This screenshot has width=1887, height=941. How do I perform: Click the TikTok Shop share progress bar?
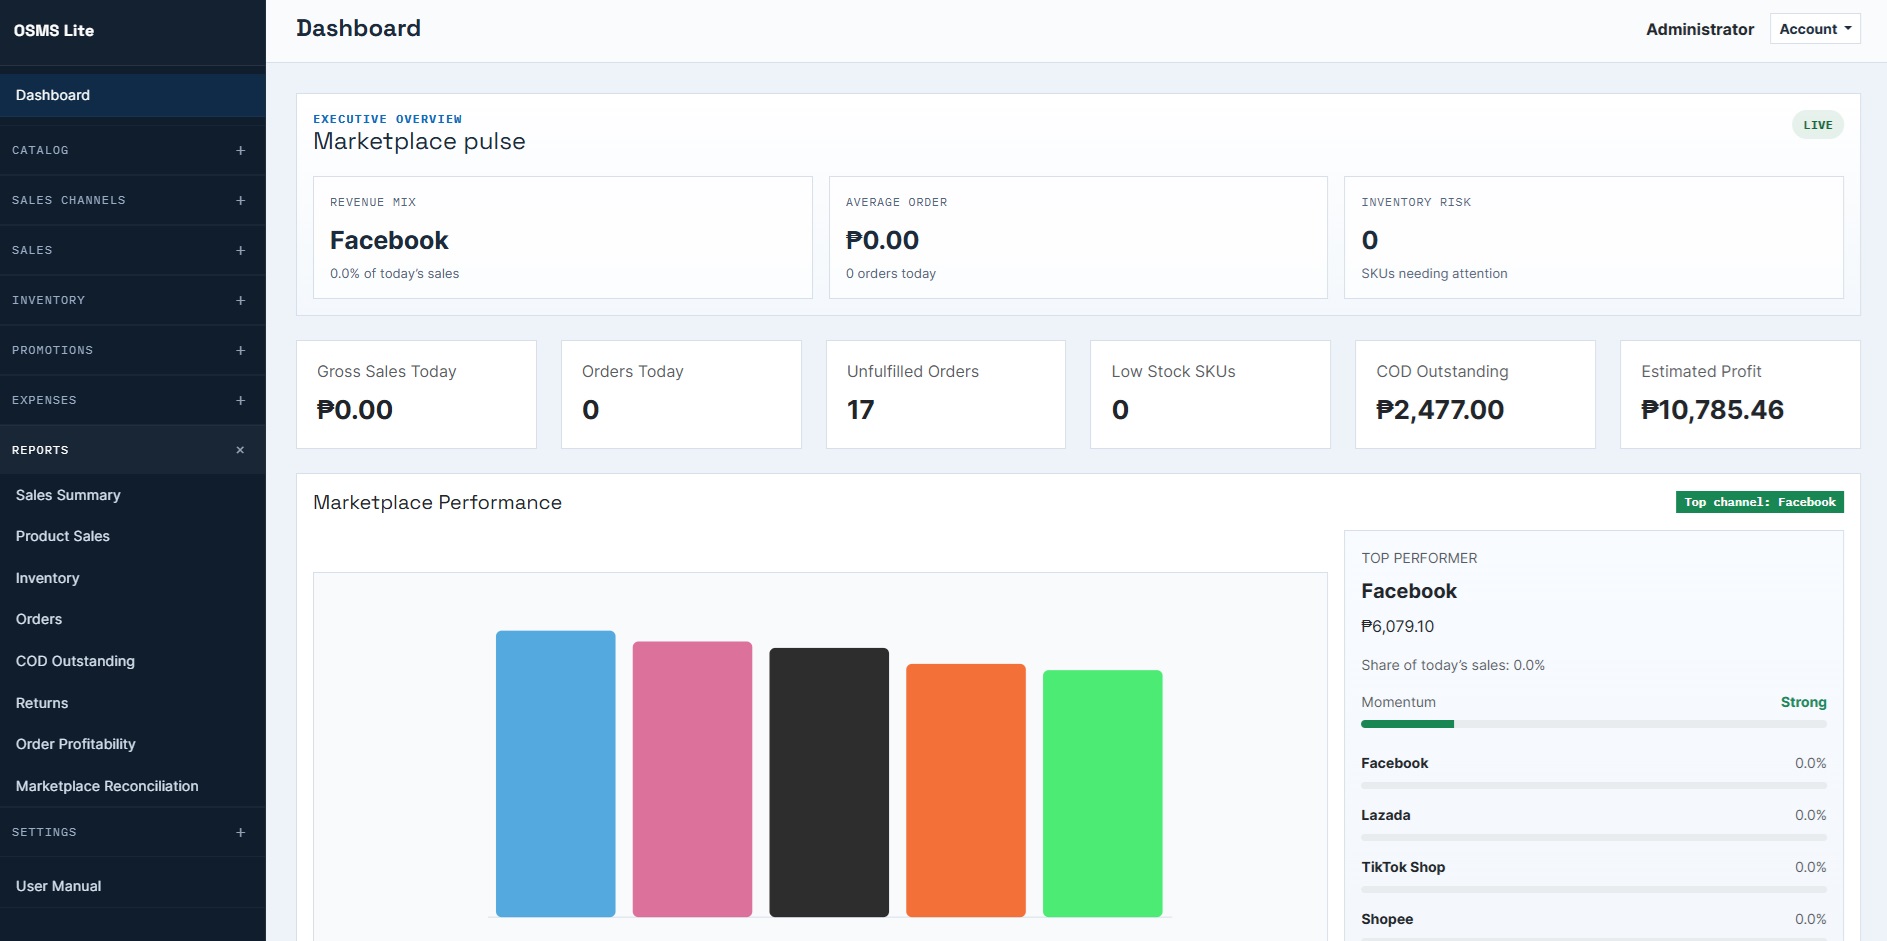coord(1593,889)
